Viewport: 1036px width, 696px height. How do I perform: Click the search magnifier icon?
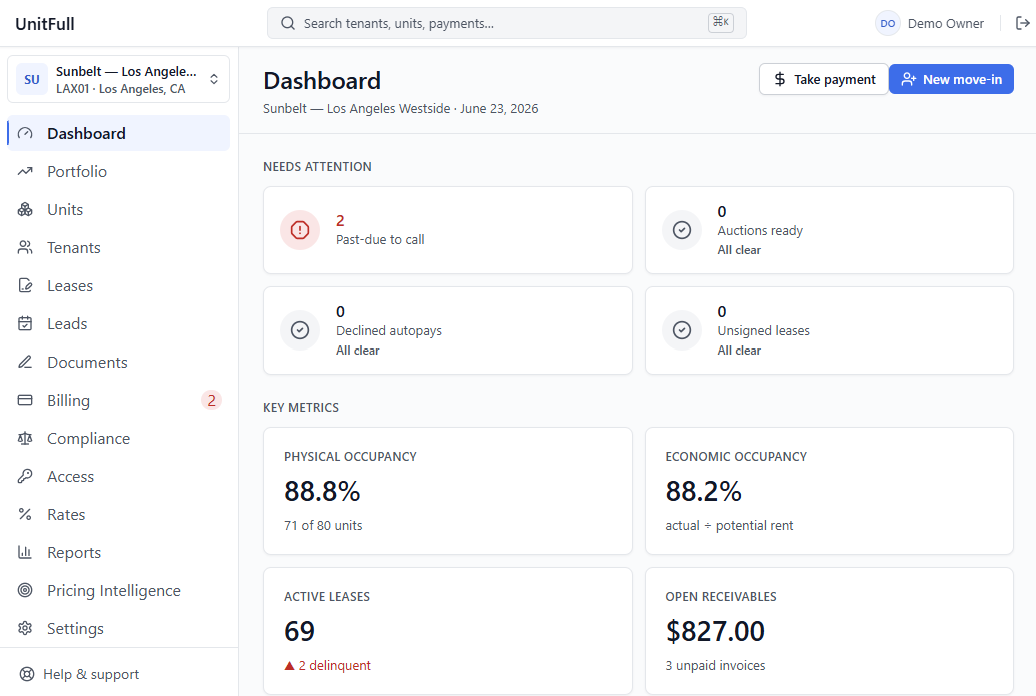click(x=287, y=23)
